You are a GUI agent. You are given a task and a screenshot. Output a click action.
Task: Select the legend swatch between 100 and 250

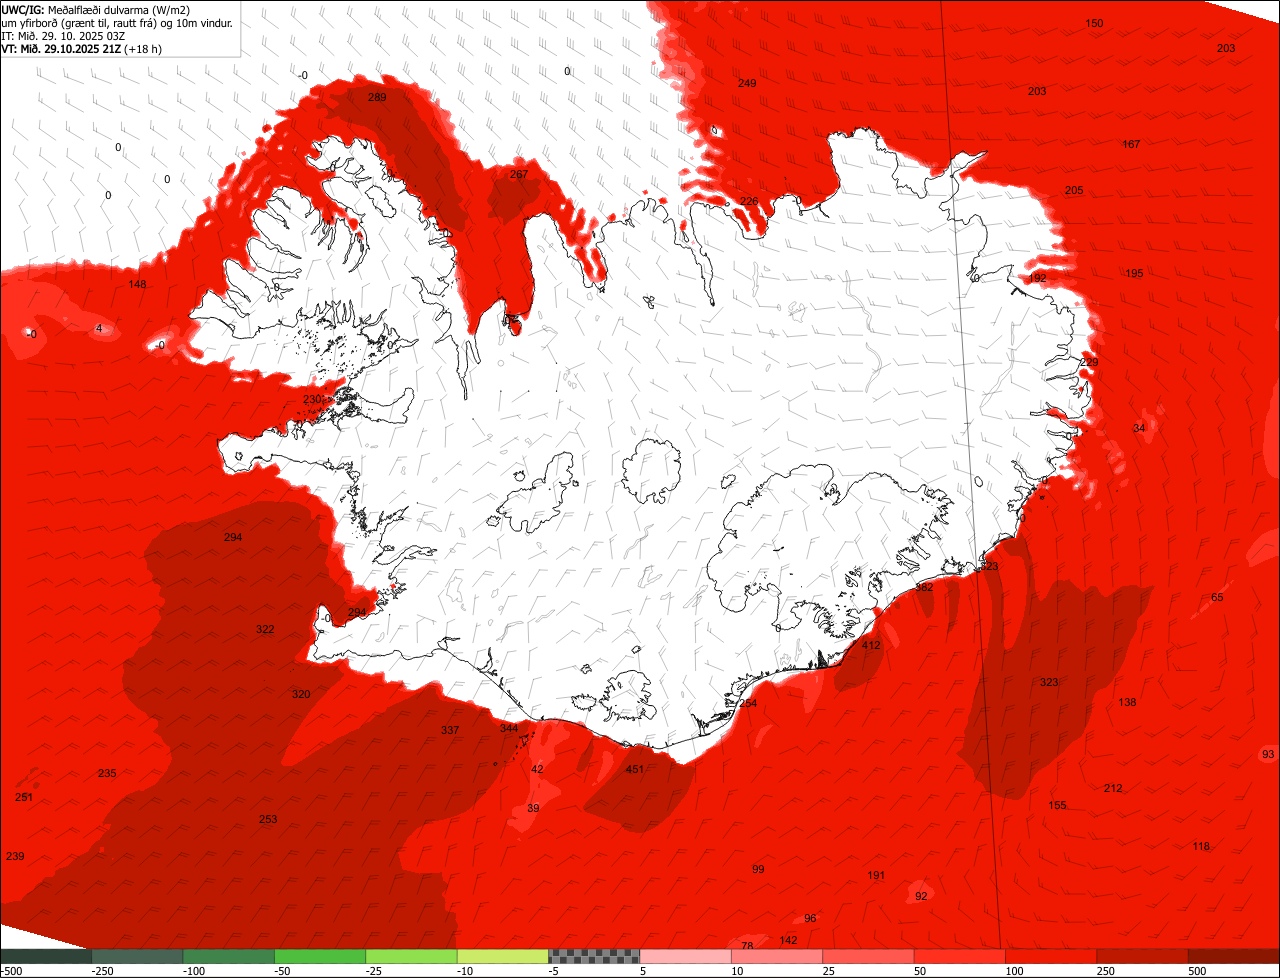click(1051, 956)
